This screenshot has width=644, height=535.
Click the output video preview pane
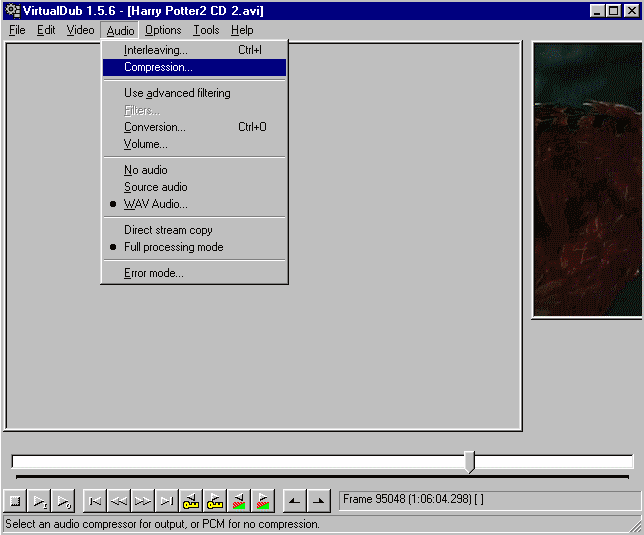point(588,180)
